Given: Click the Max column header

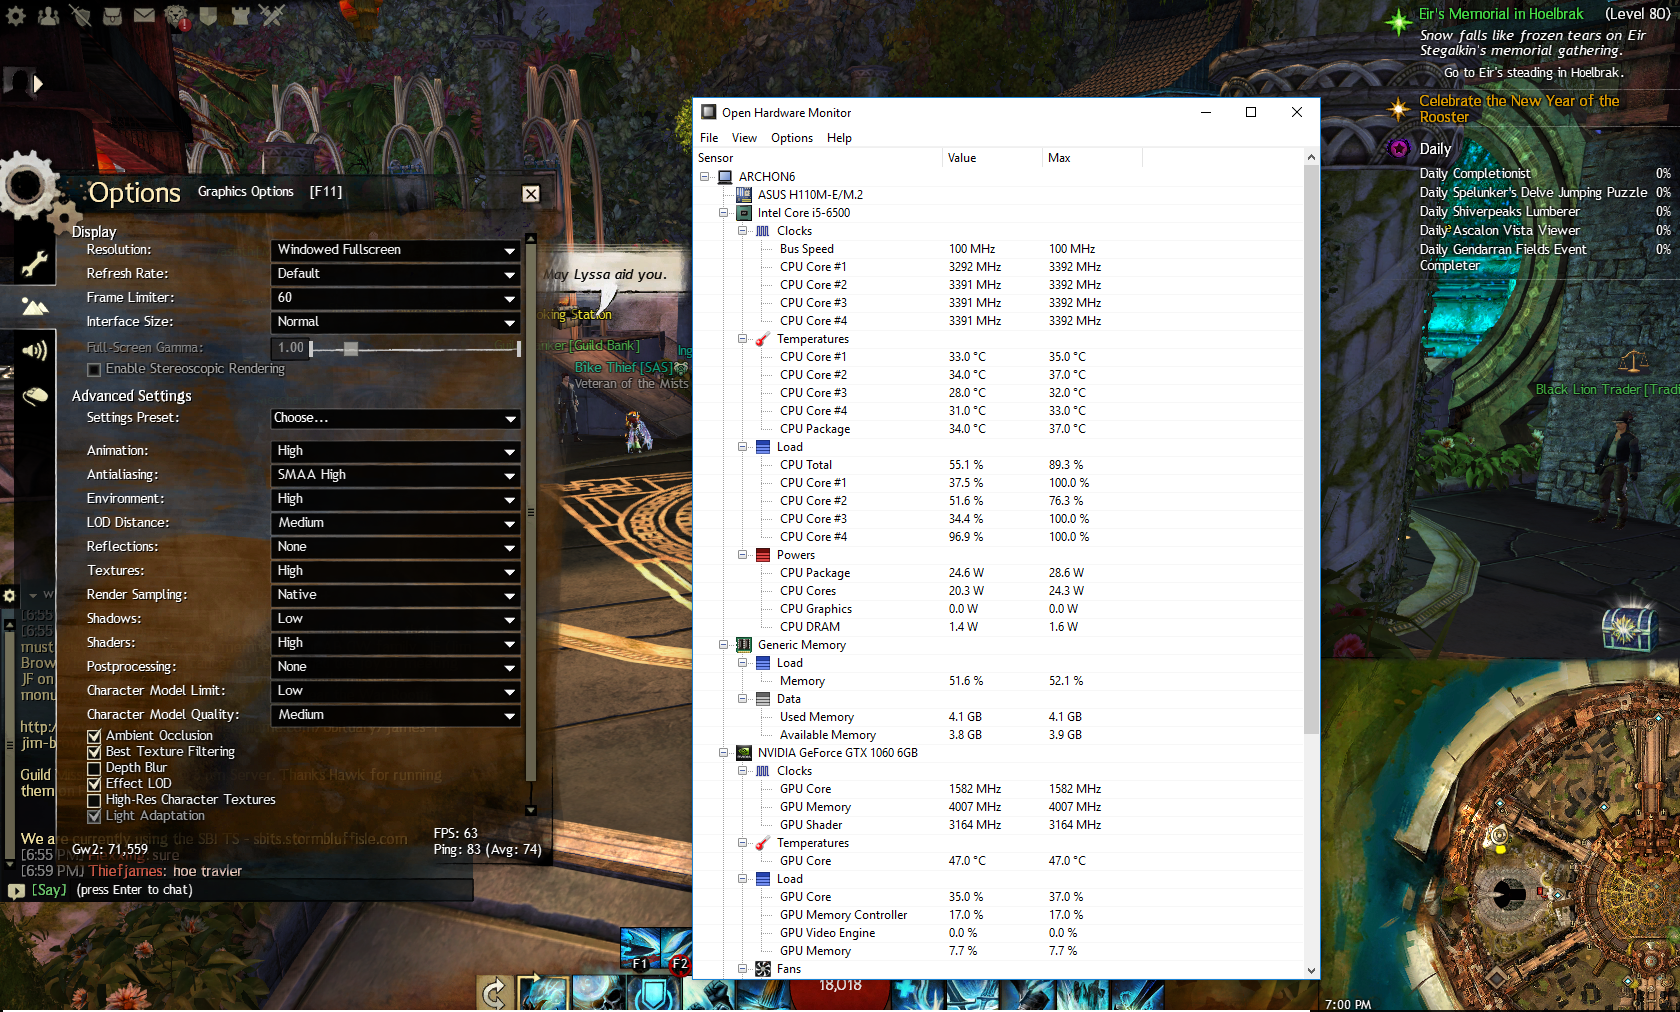Looking at the screenshot, I should tap(1092, 158).
